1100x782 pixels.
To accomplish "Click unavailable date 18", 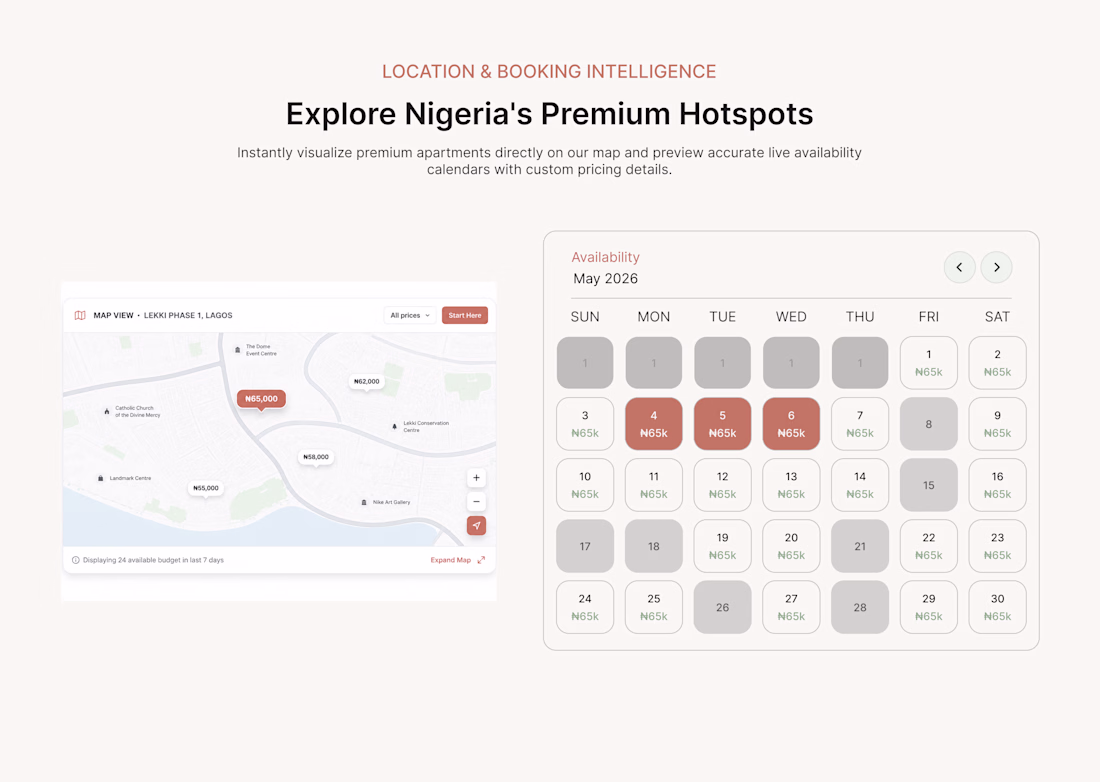I will (654, 546).
